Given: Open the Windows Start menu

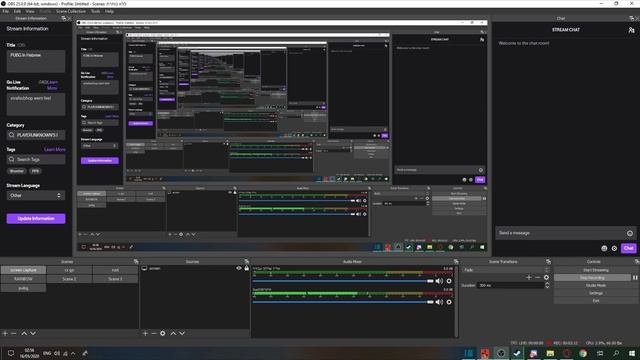Looking at the screenshot, I should pyautogui.click(x=632, y=353).
